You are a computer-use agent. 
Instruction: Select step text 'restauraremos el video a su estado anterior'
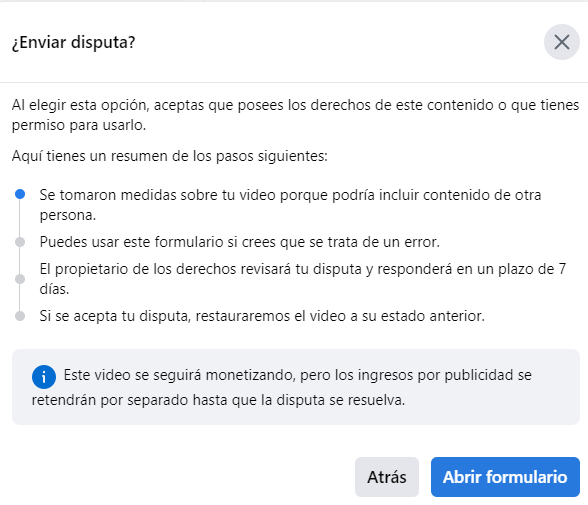340,316
